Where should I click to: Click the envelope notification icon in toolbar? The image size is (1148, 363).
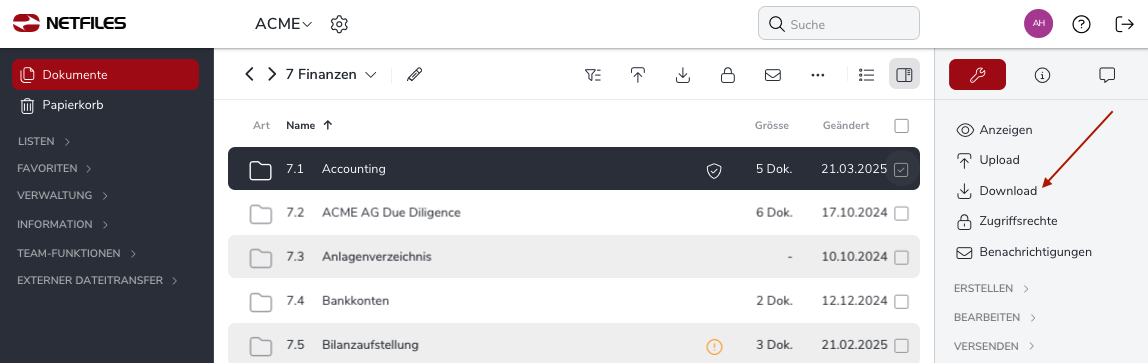click(x=772, y=75)
